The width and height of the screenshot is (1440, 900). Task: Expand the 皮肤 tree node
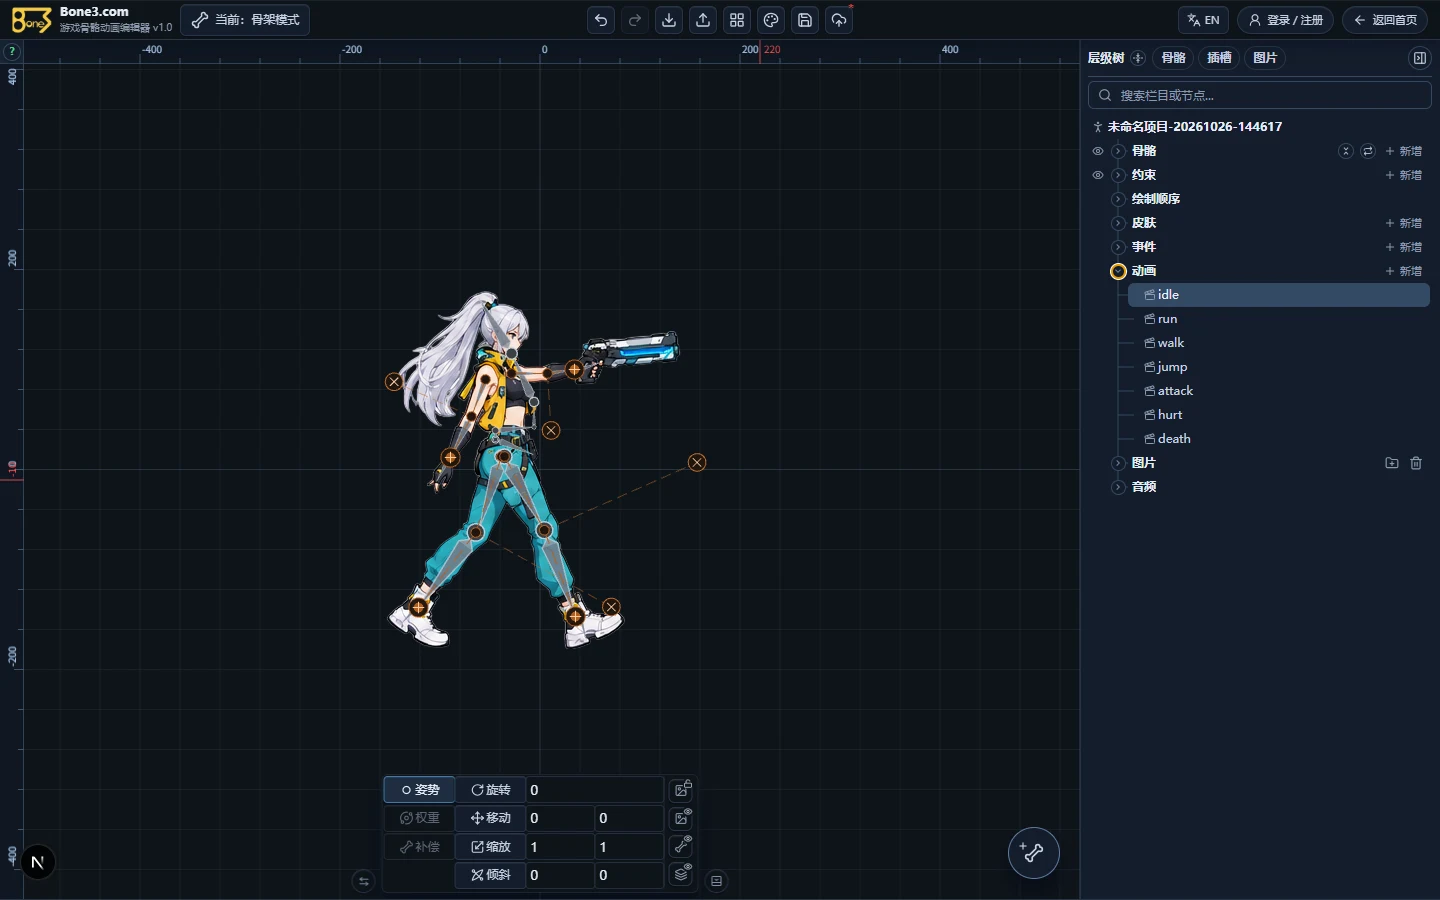pos(1118,223)
